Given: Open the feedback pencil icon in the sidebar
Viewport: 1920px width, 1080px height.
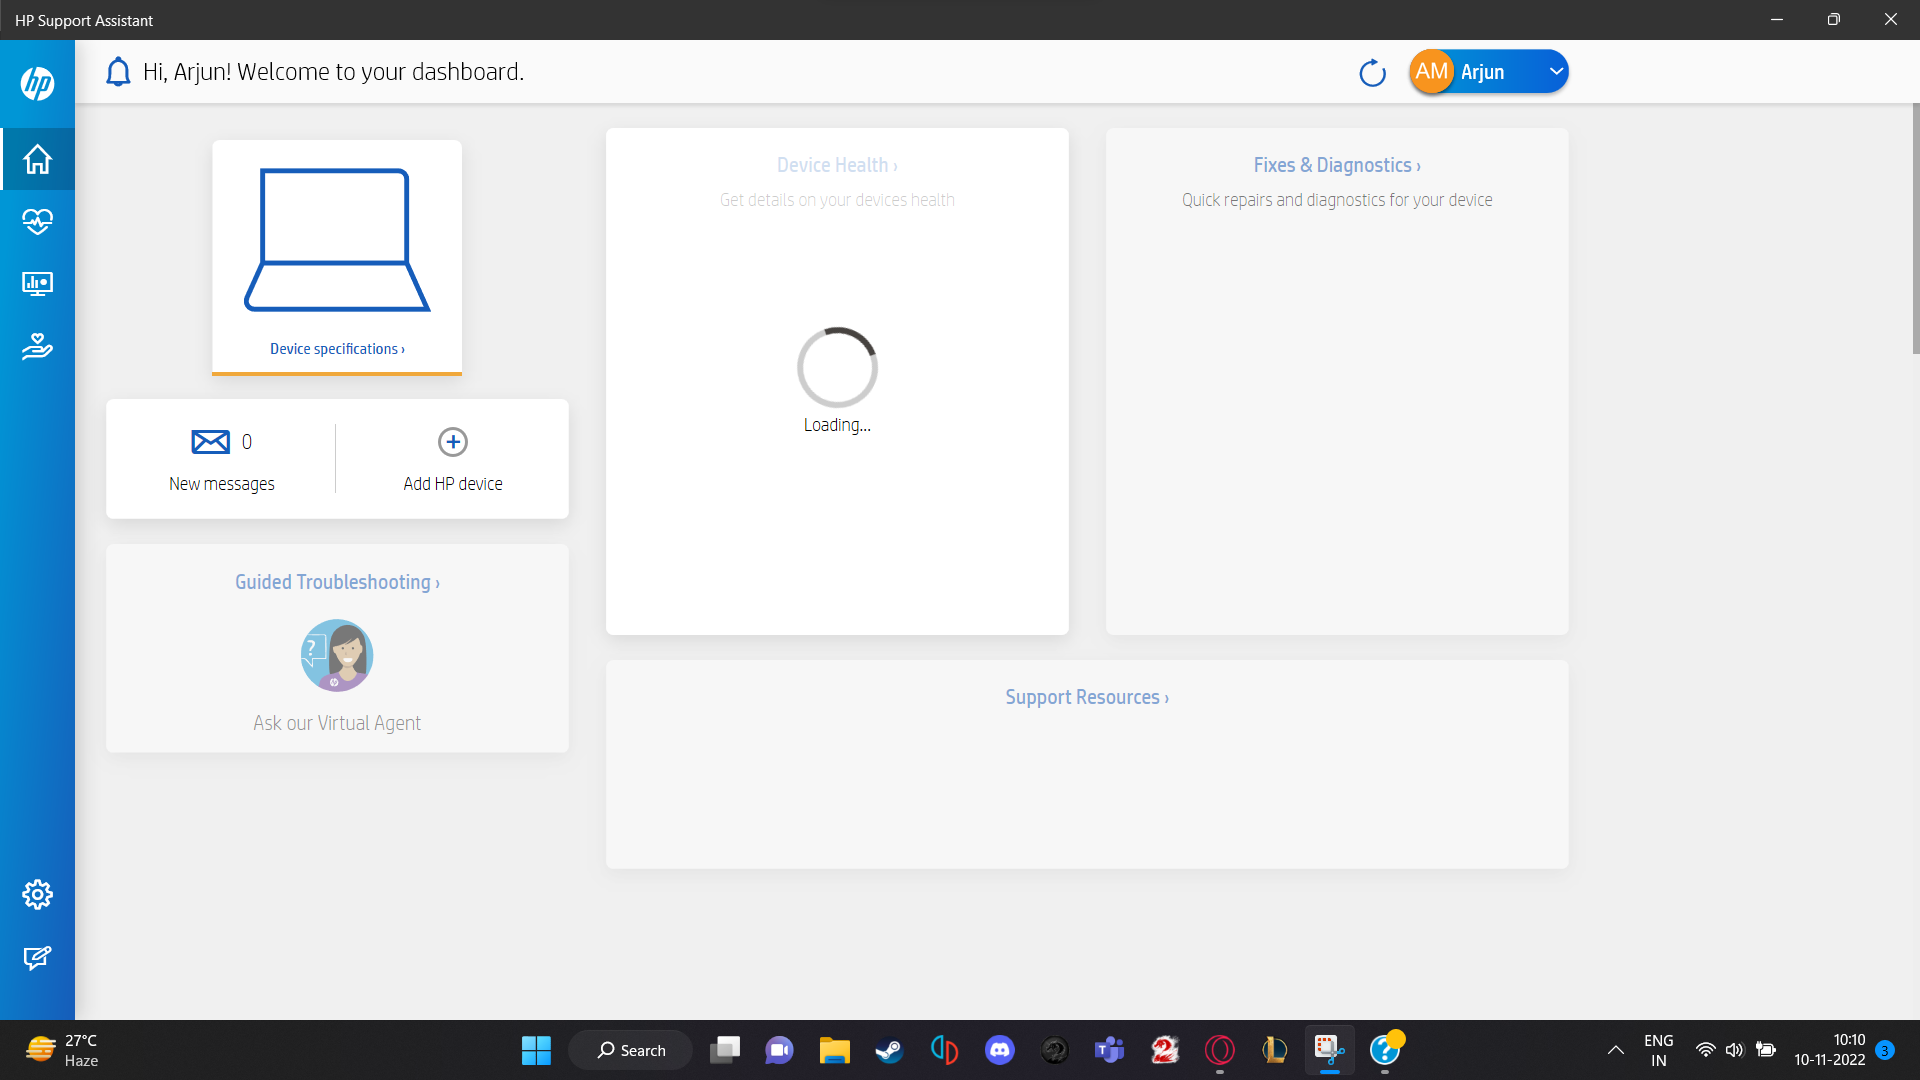Looking at the screenshot, I should [38, 958].
